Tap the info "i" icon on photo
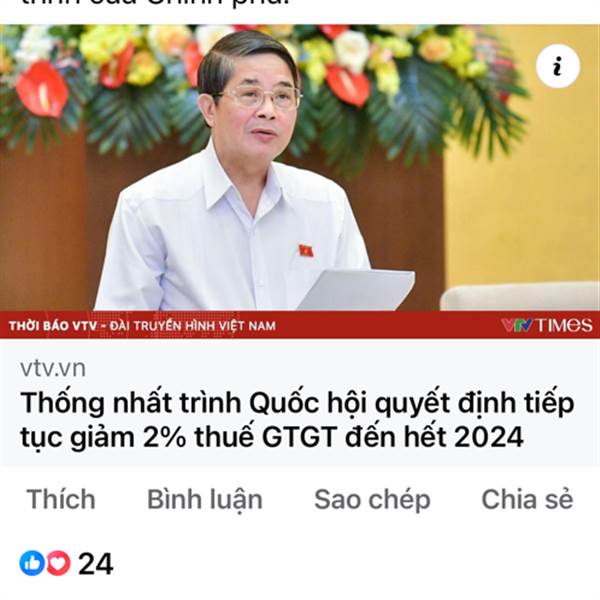This screenshot has width=600, height=600. pos(558,66)
